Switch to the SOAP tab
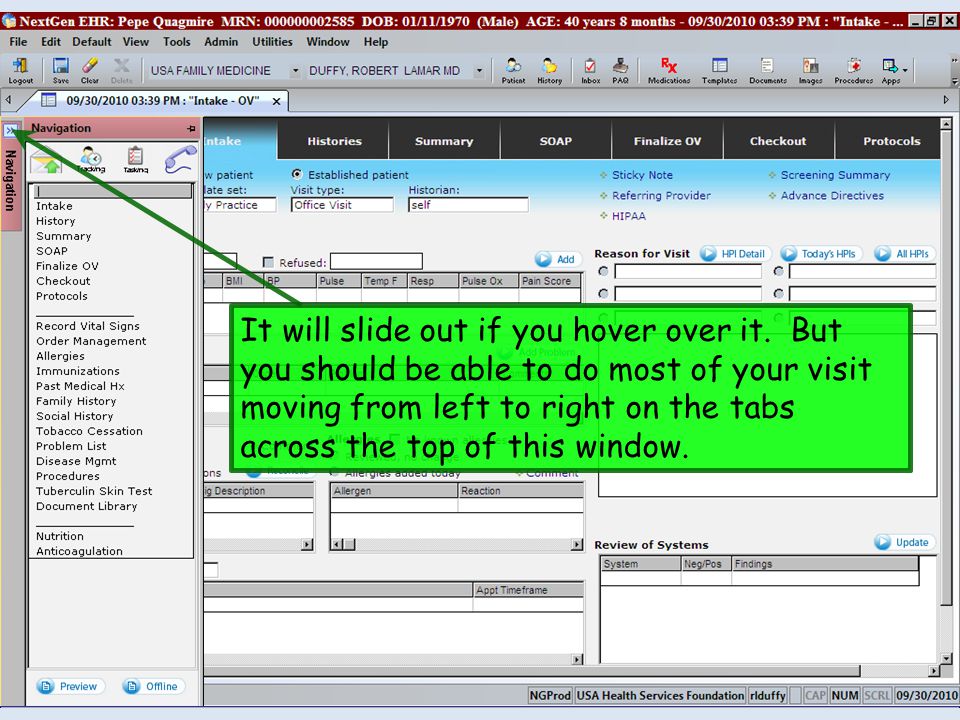Image resolution: width=960 pixels, height=720 pixels. click(x=555, y=141)
